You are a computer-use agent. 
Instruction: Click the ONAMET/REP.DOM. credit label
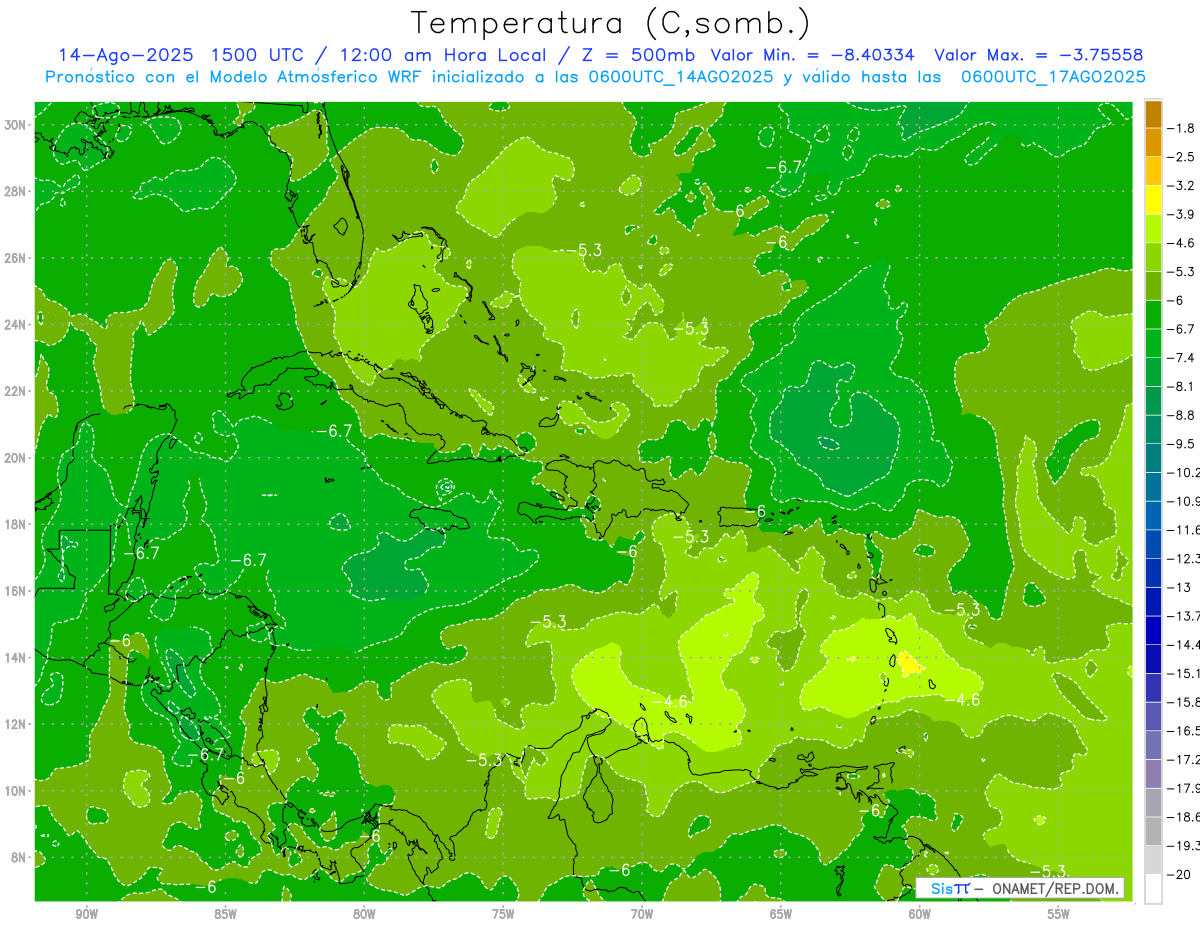pos(1055,888)
